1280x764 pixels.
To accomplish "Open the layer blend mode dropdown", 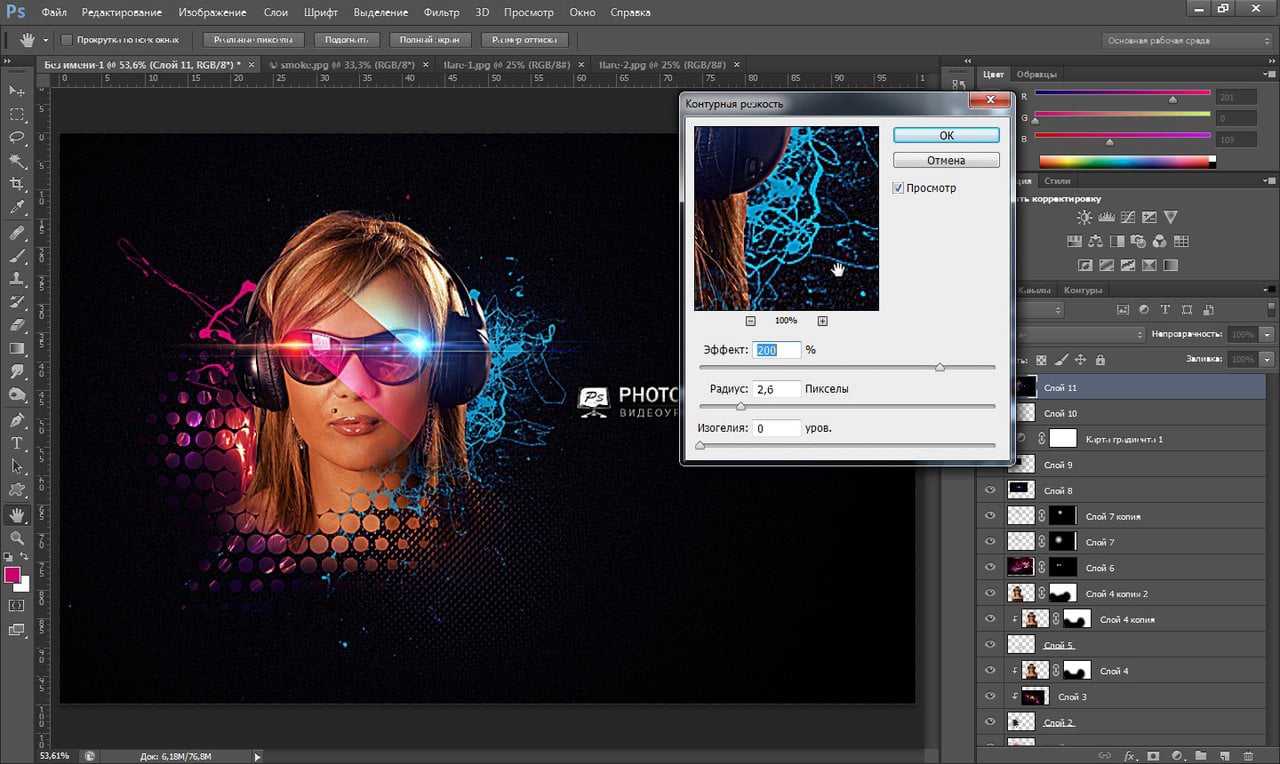I will (x=1080, y=334).
